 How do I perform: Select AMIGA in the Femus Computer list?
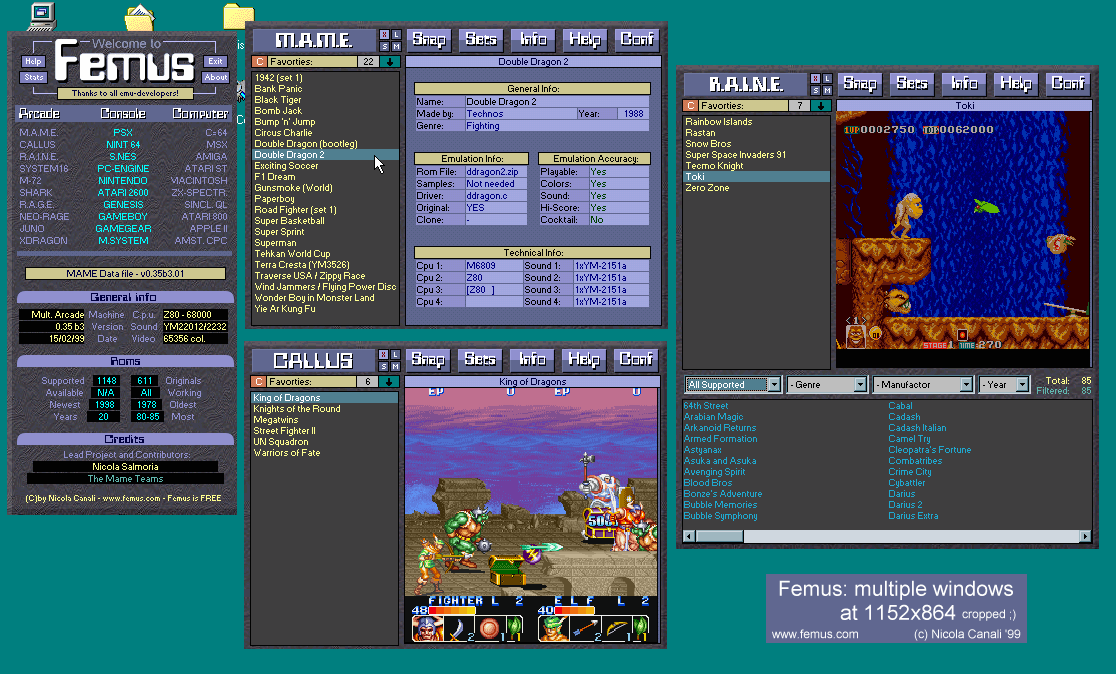point(211,157)
